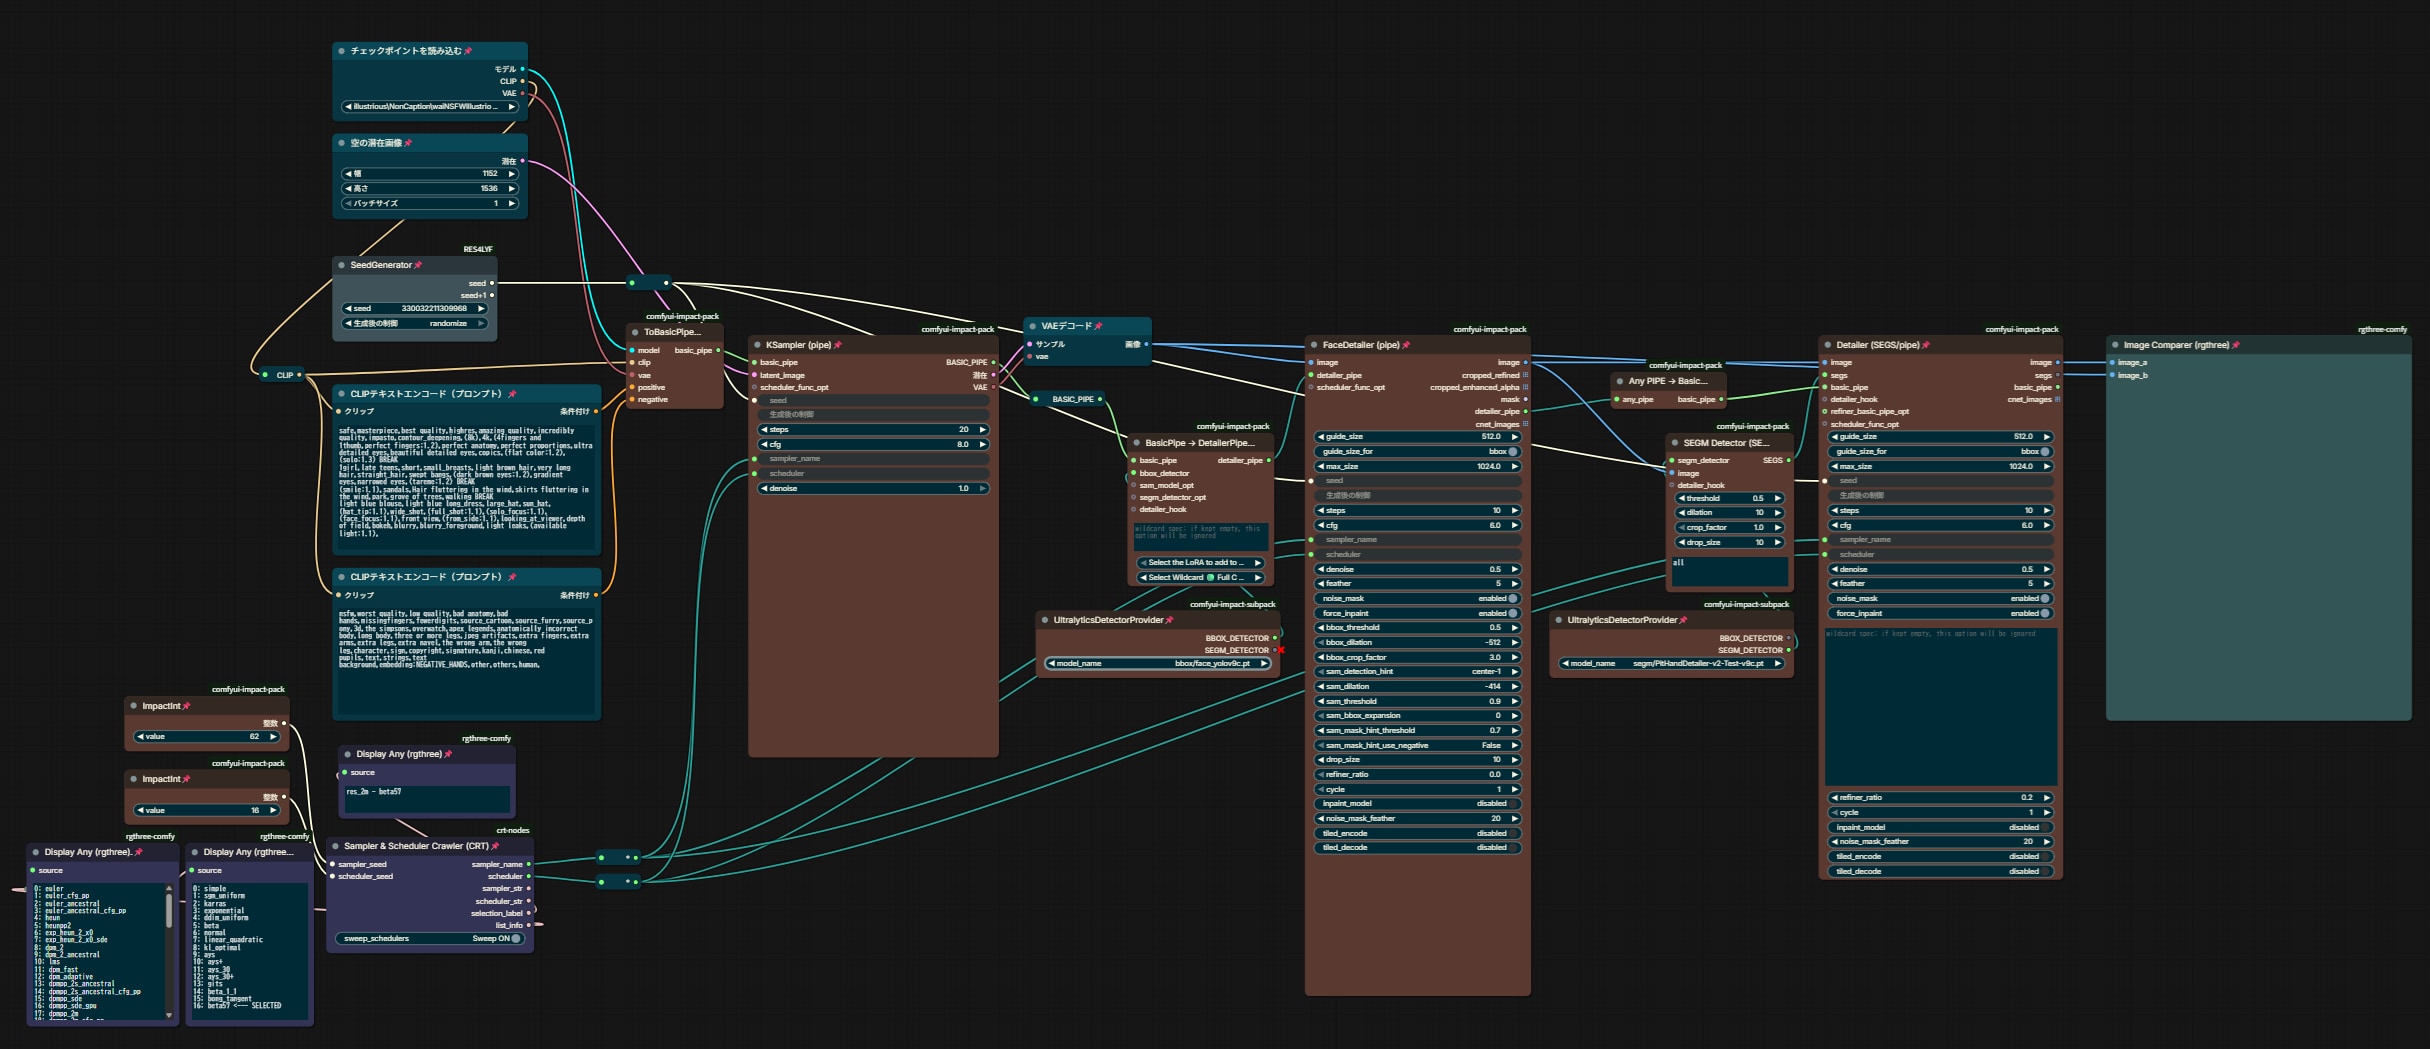Open the checkpoint selector showing illustrious model
2430x1049 pixels.
430,107
